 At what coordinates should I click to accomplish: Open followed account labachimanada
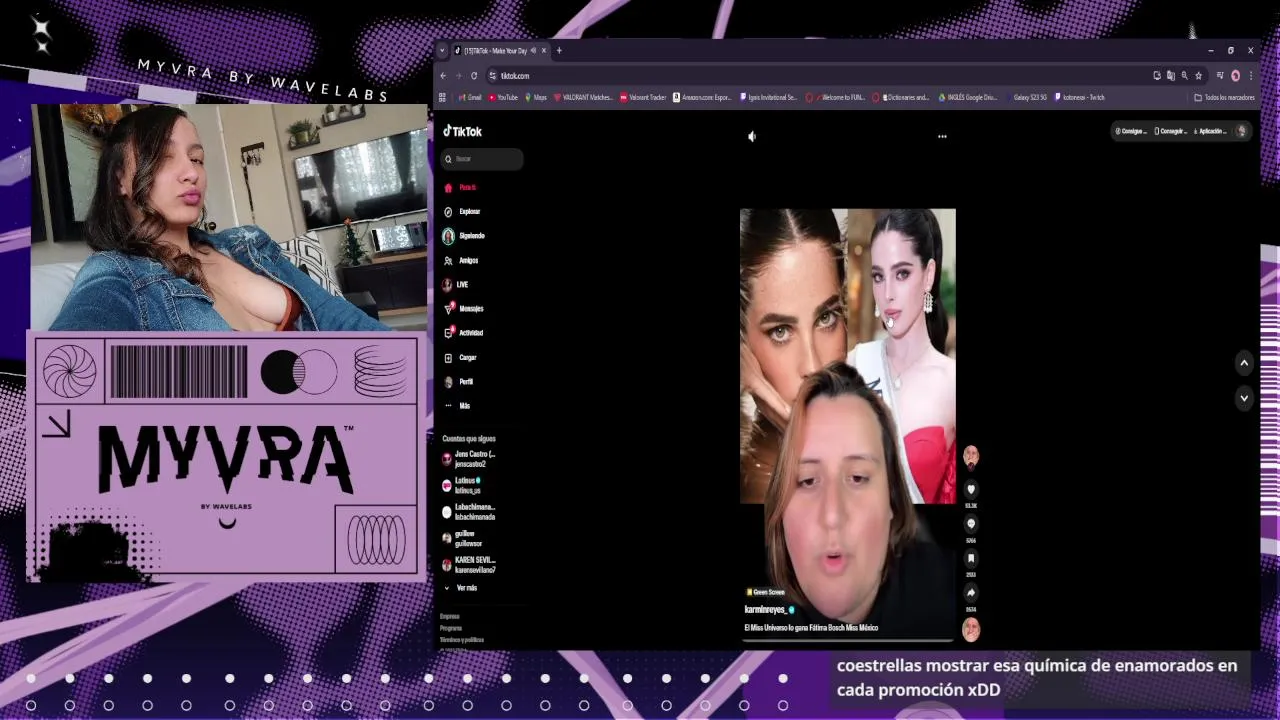470,512
